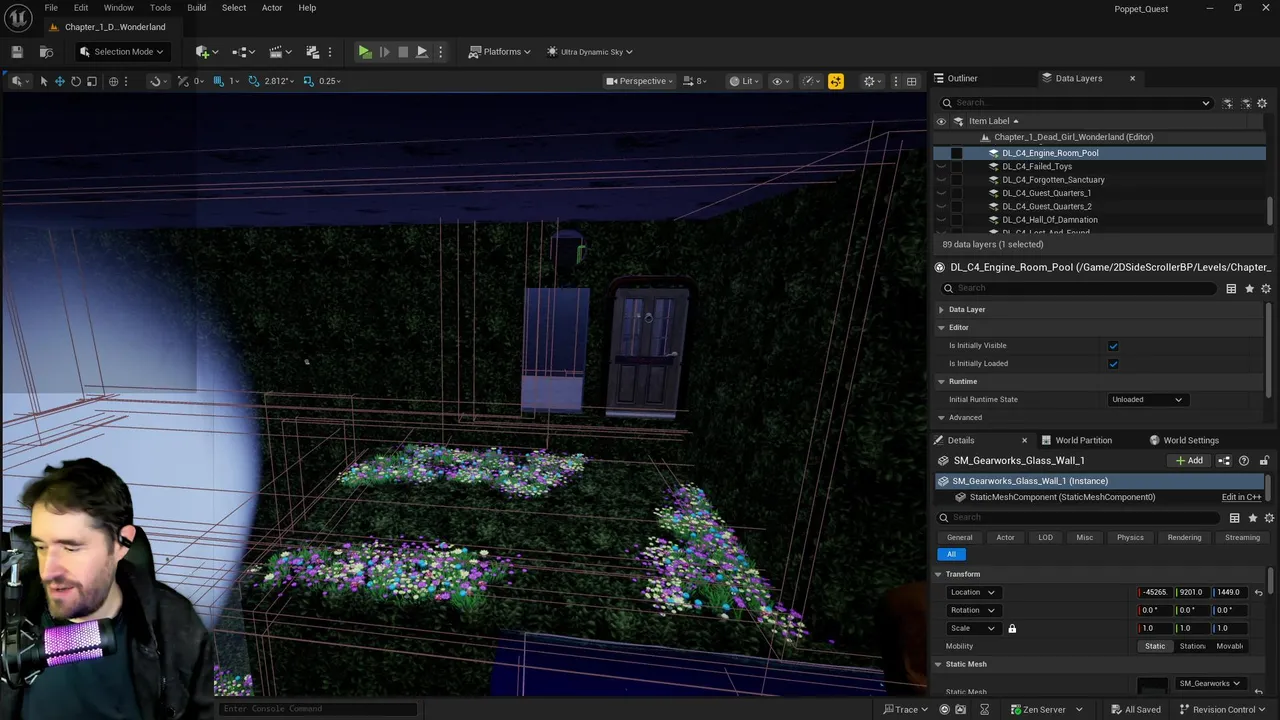The width and height of the screenshot is (1280, 720).
Task: Choose the Select objects cursor tool
Action: [x=43, y=81]
